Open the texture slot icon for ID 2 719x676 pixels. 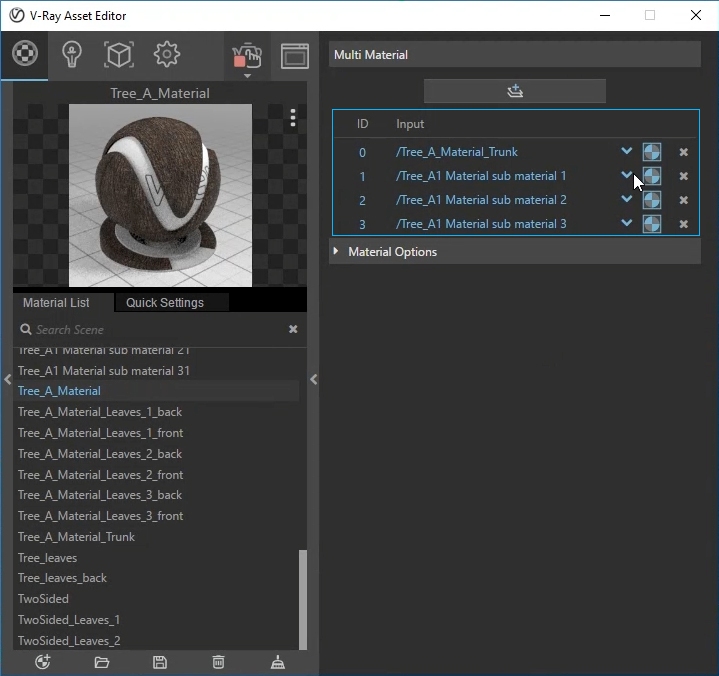pyautogui.click(x=652, y=200)
